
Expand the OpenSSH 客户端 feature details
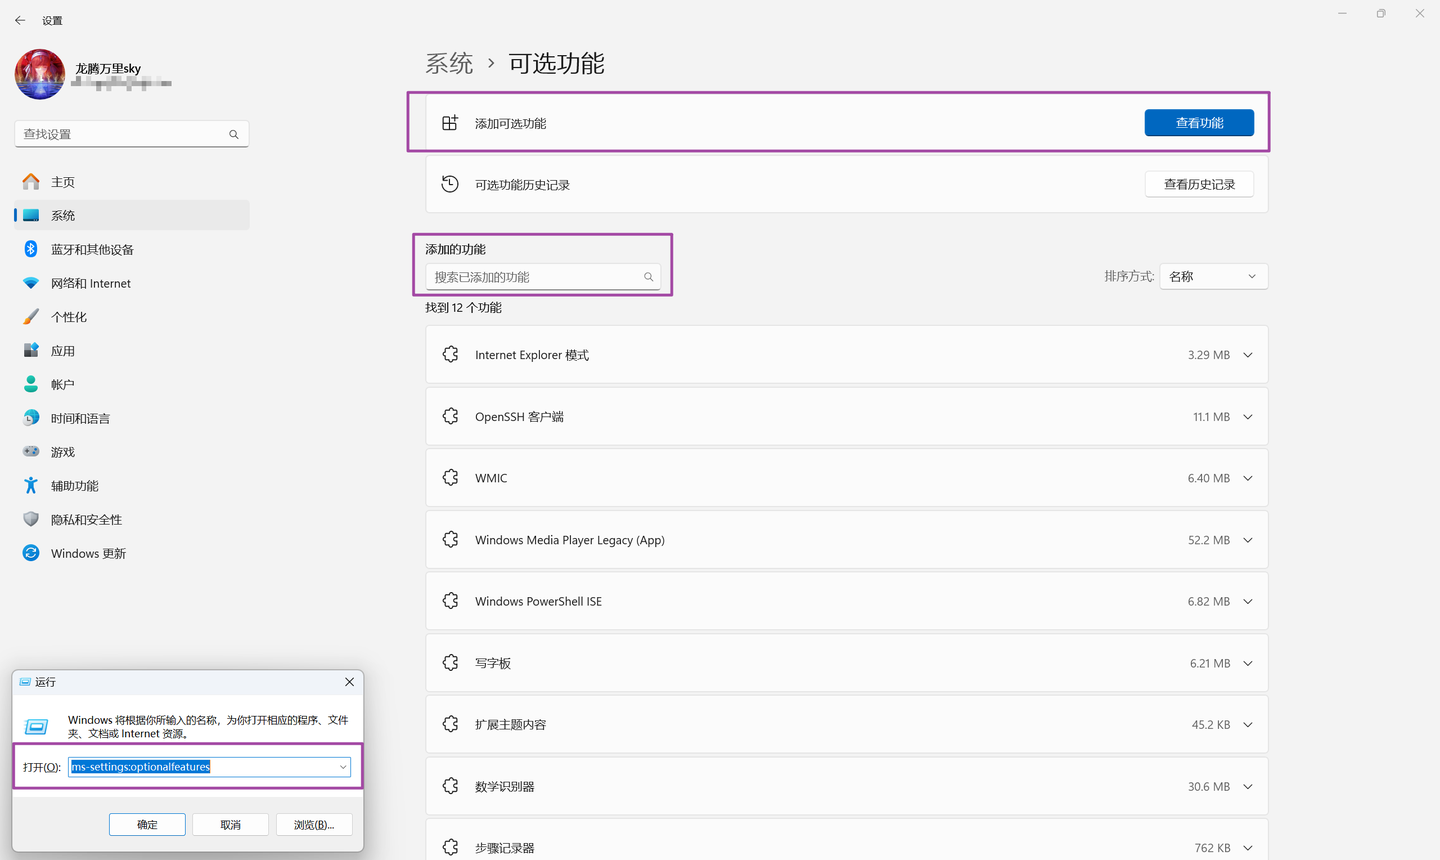pyautogui.click(x=1248, y=417)
